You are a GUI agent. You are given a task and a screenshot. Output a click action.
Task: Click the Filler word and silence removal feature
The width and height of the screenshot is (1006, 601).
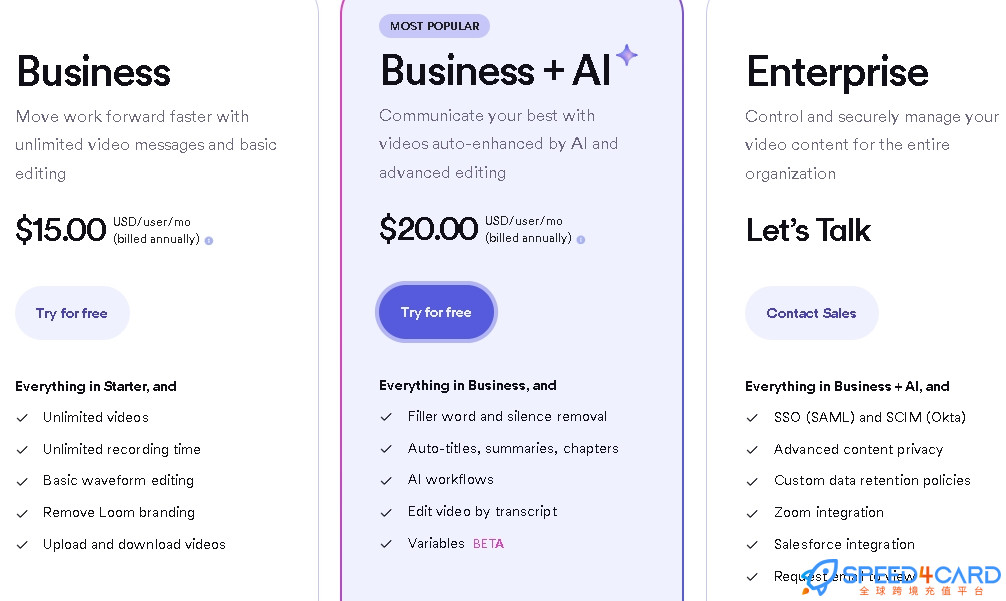pyautogui.click(x=507, y=416)
